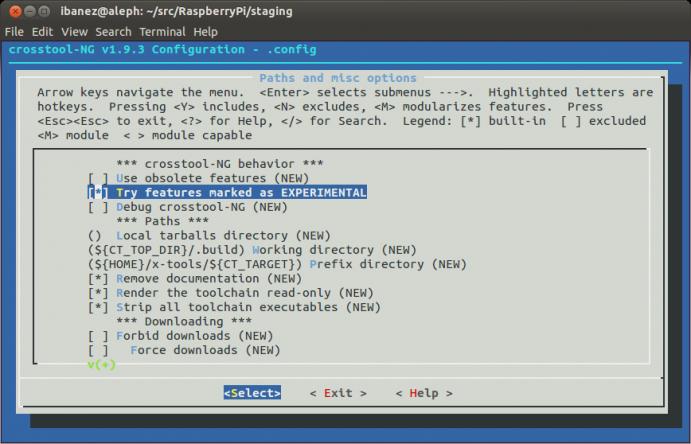Open the Edit menu
691x444 pixels.
point(42,32)
